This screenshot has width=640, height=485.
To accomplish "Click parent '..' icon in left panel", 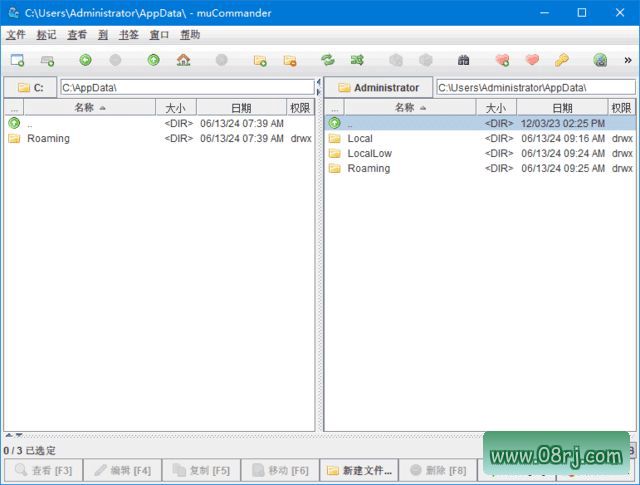I will point(14,123).
